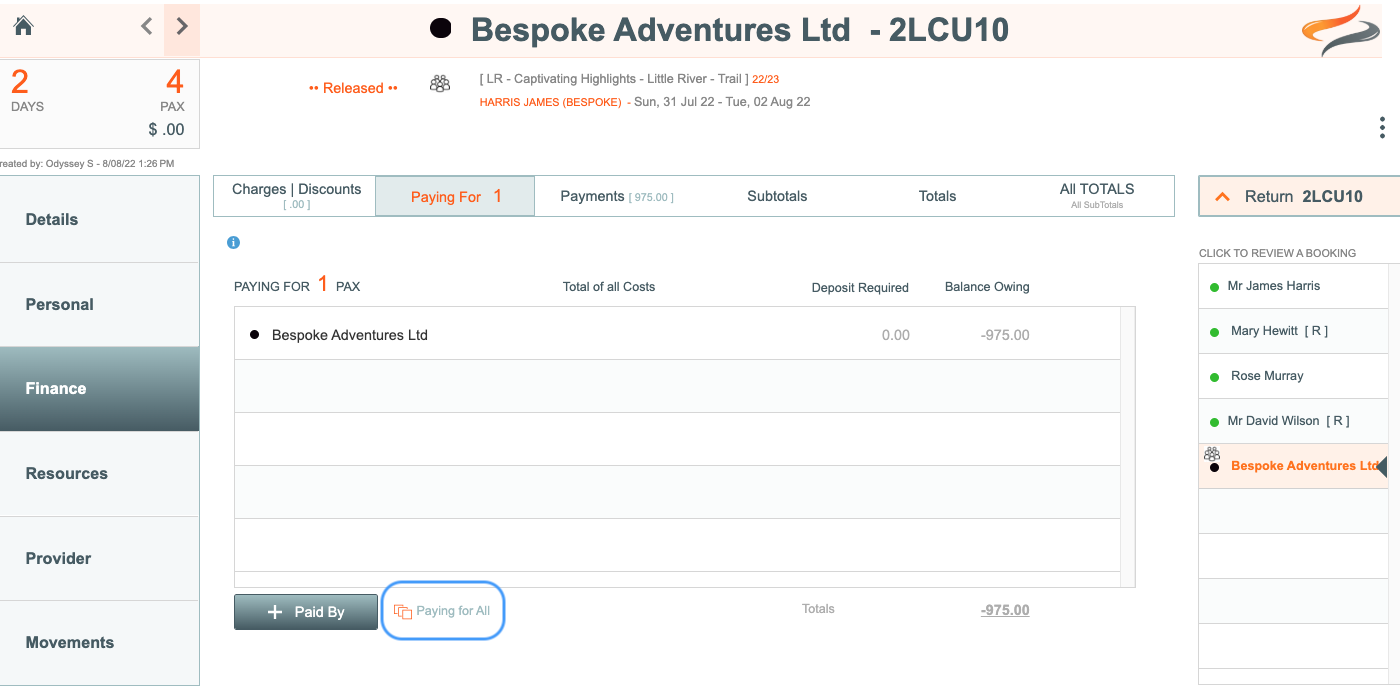Navigate to previous record with left arrow
Image resolution: width=1400 pixels, height=694 pixels.
[x=147, y=27]
